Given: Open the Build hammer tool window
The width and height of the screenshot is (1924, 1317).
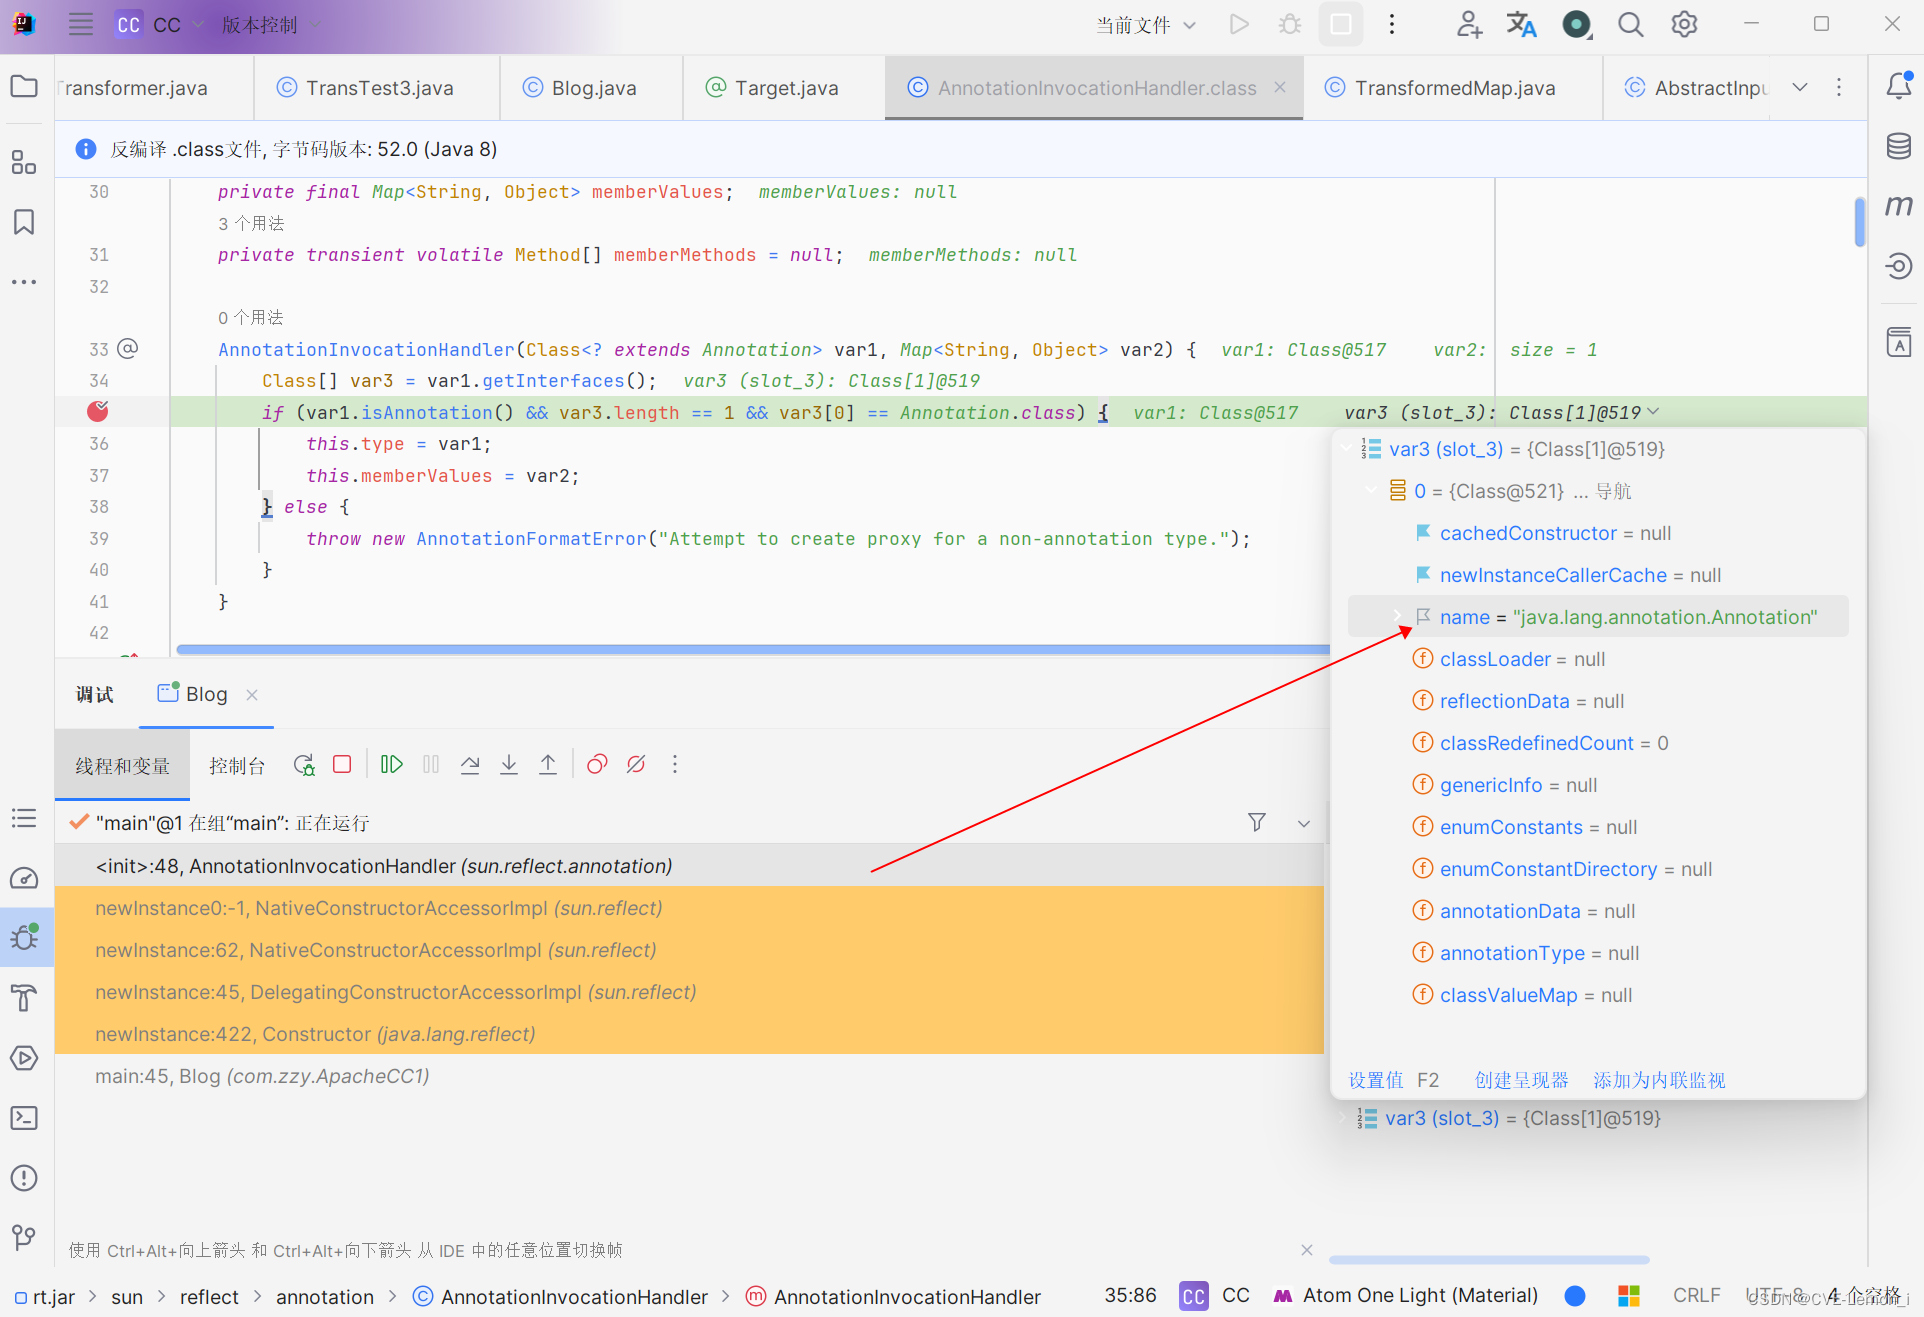Looking at the screenshot, I should [x=24, y=998].
